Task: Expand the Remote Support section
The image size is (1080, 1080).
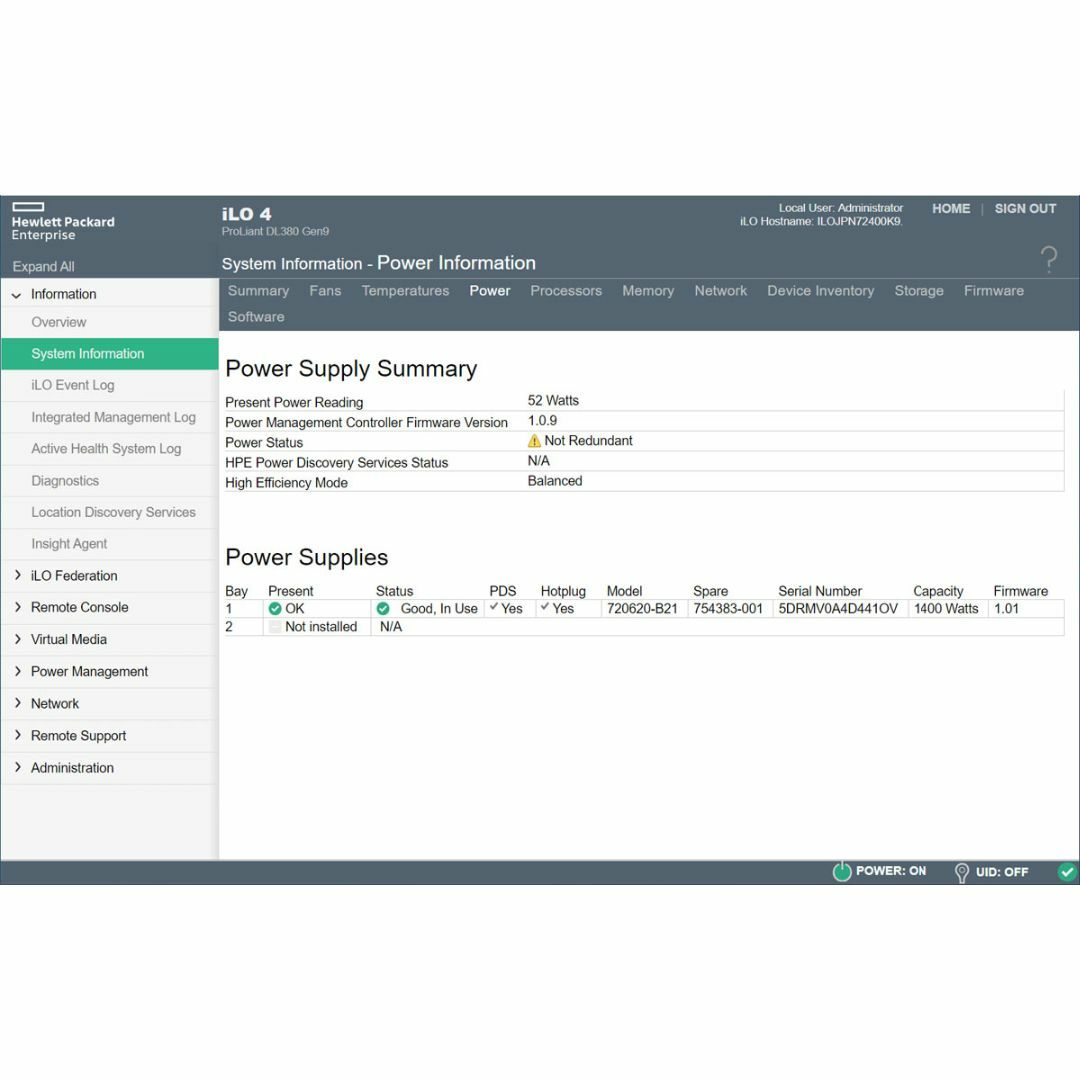Action: click(x=17, y=735)
